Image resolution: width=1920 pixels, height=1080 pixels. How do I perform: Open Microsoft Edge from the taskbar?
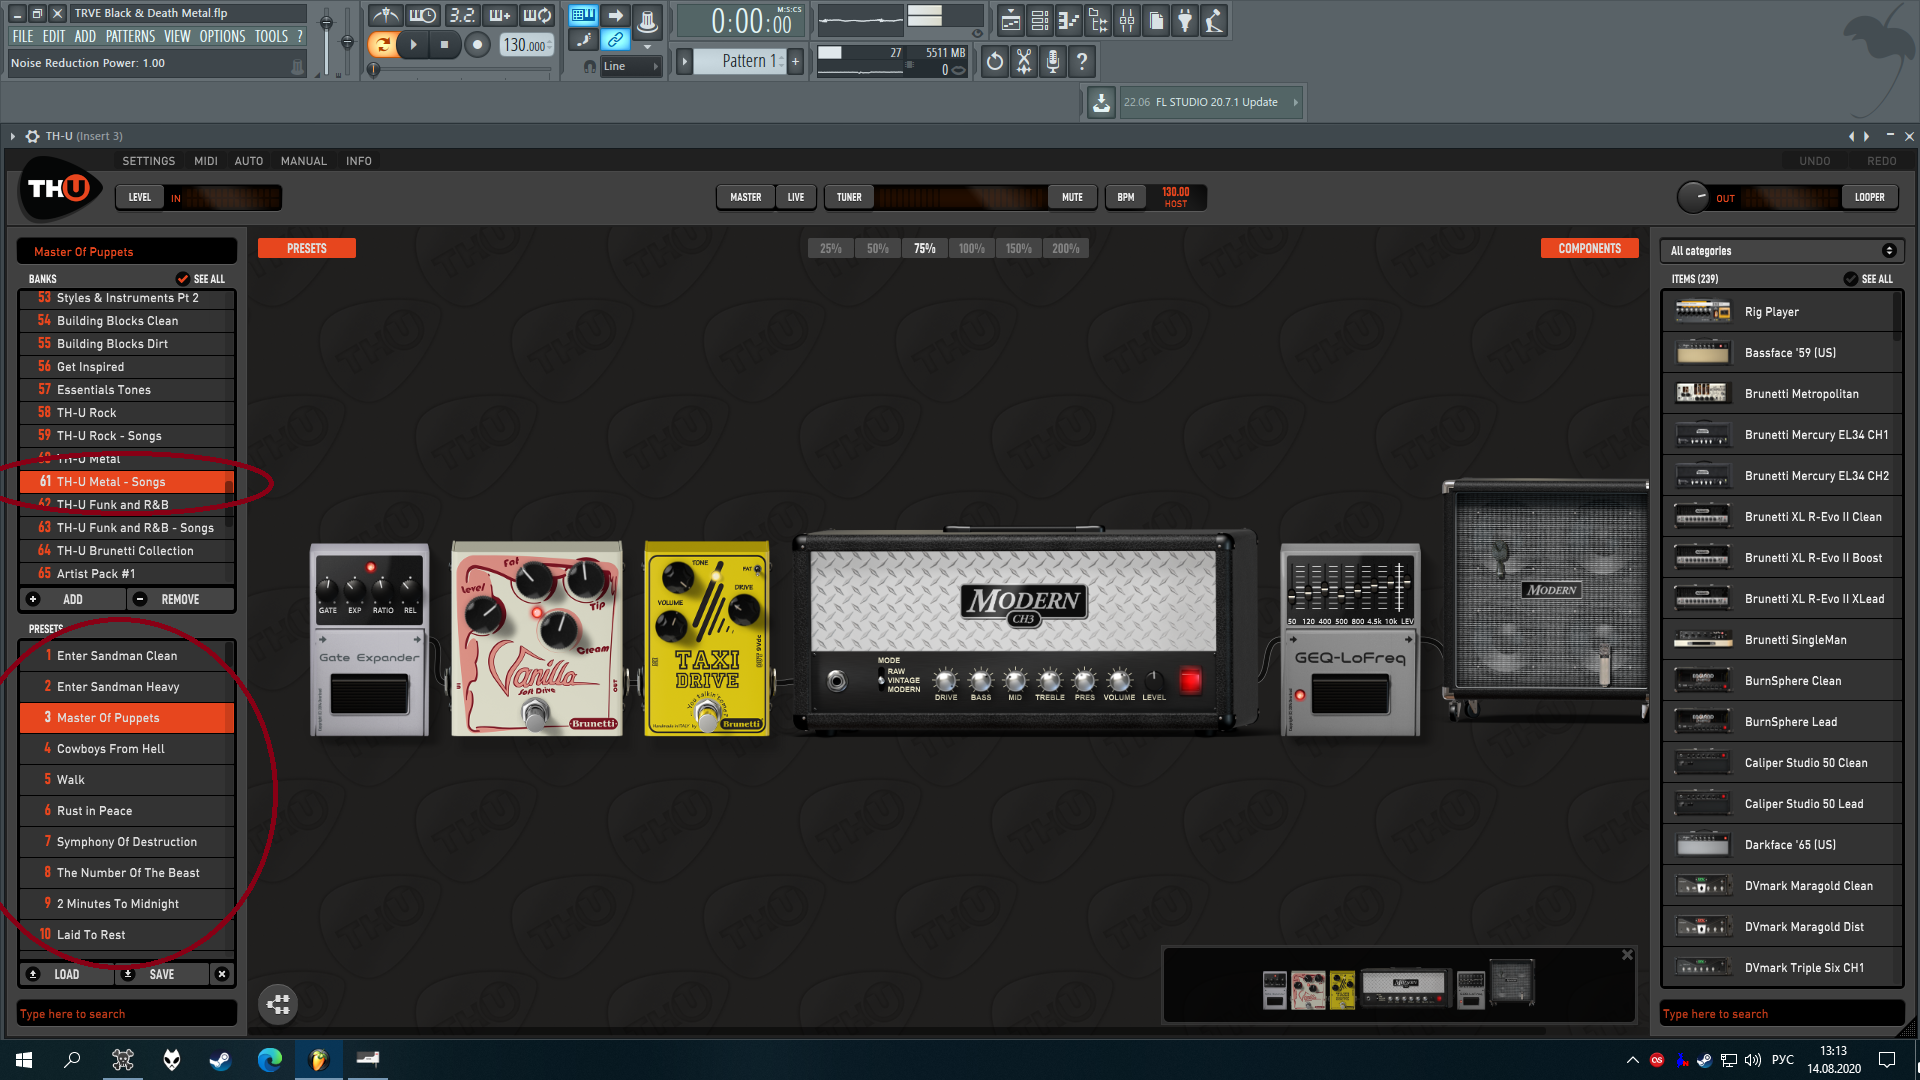[x=269, y=1060]
